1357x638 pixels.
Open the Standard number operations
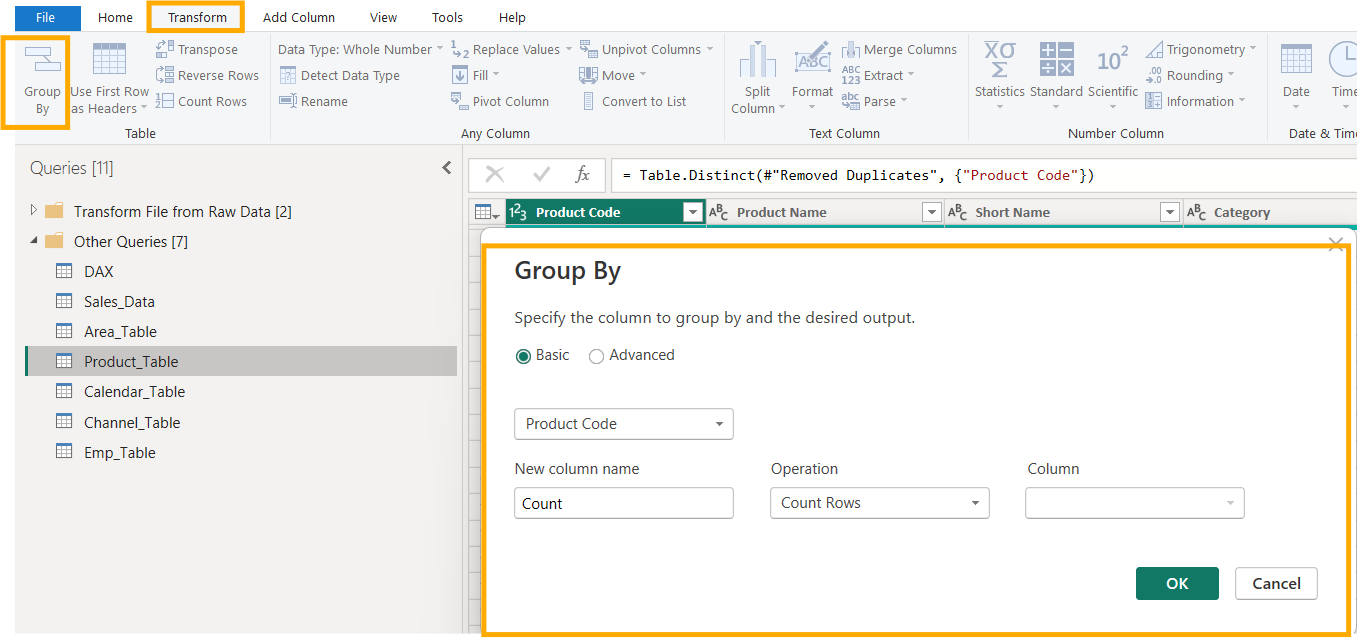[1056, 76]
